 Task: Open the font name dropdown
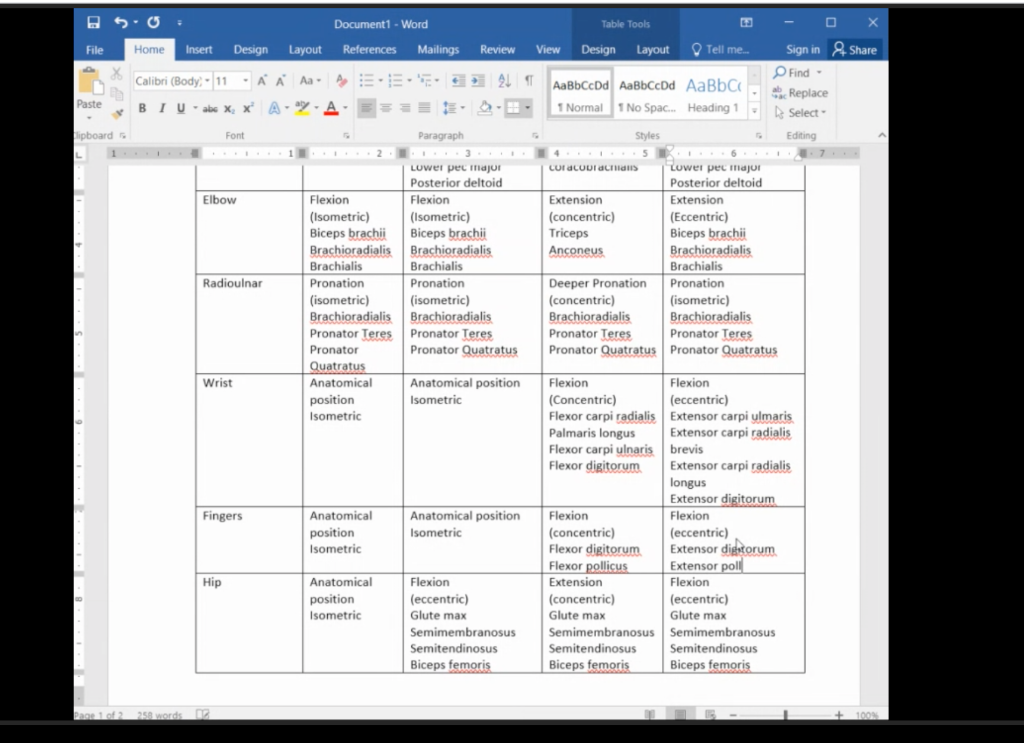tap(207, 81)
